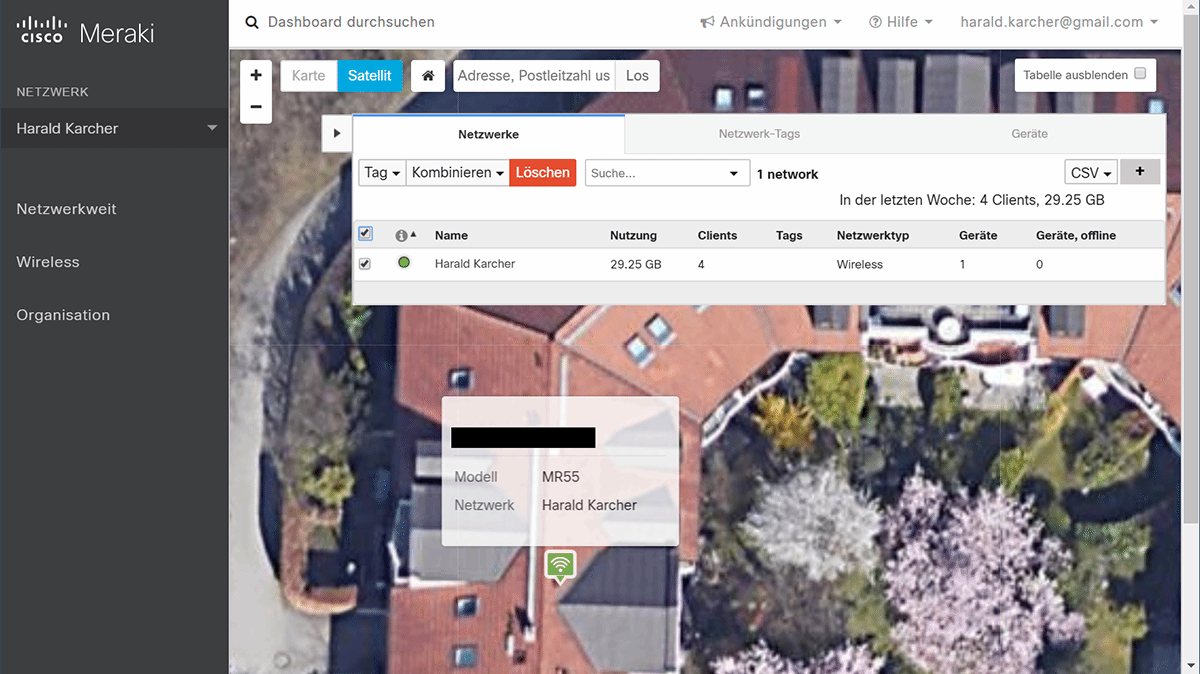Image resolution: width=1200 pixels, height=674 pixels.
Task: Switch map to Karte view
Action: [x=308, y=76]
